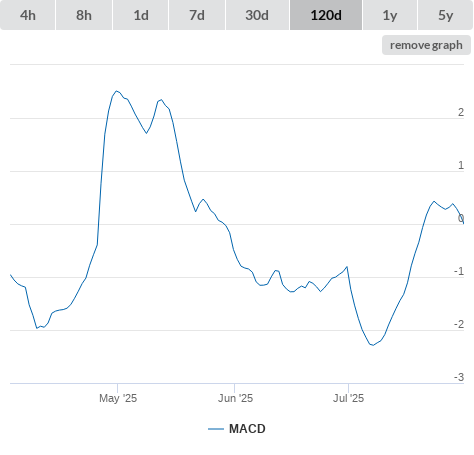The image size is (474, 455).
Task: Click the blue MACD legend line swatch
Action: (x=216, y=429)
